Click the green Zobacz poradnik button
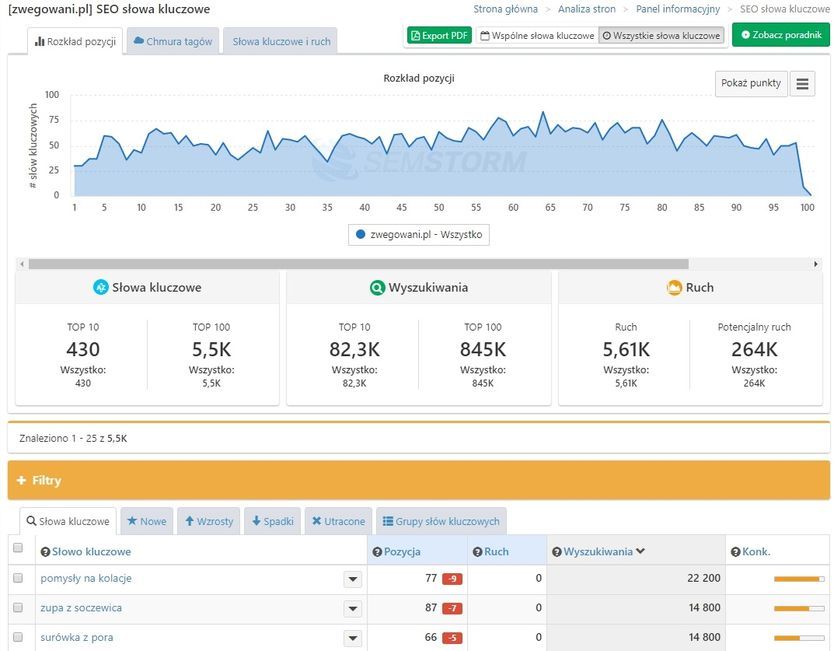The width and height of the screenshot is (834, 651). click(x=781, y=35)
